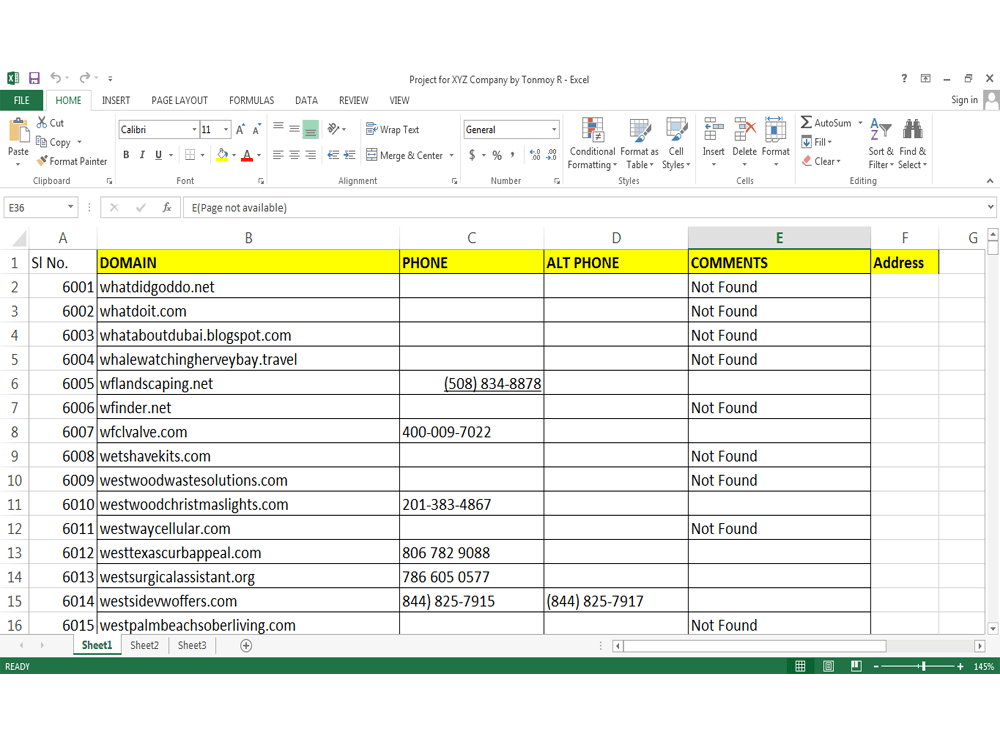
Task: Switch to the FORMULAS tab
Action: (251, 100)
